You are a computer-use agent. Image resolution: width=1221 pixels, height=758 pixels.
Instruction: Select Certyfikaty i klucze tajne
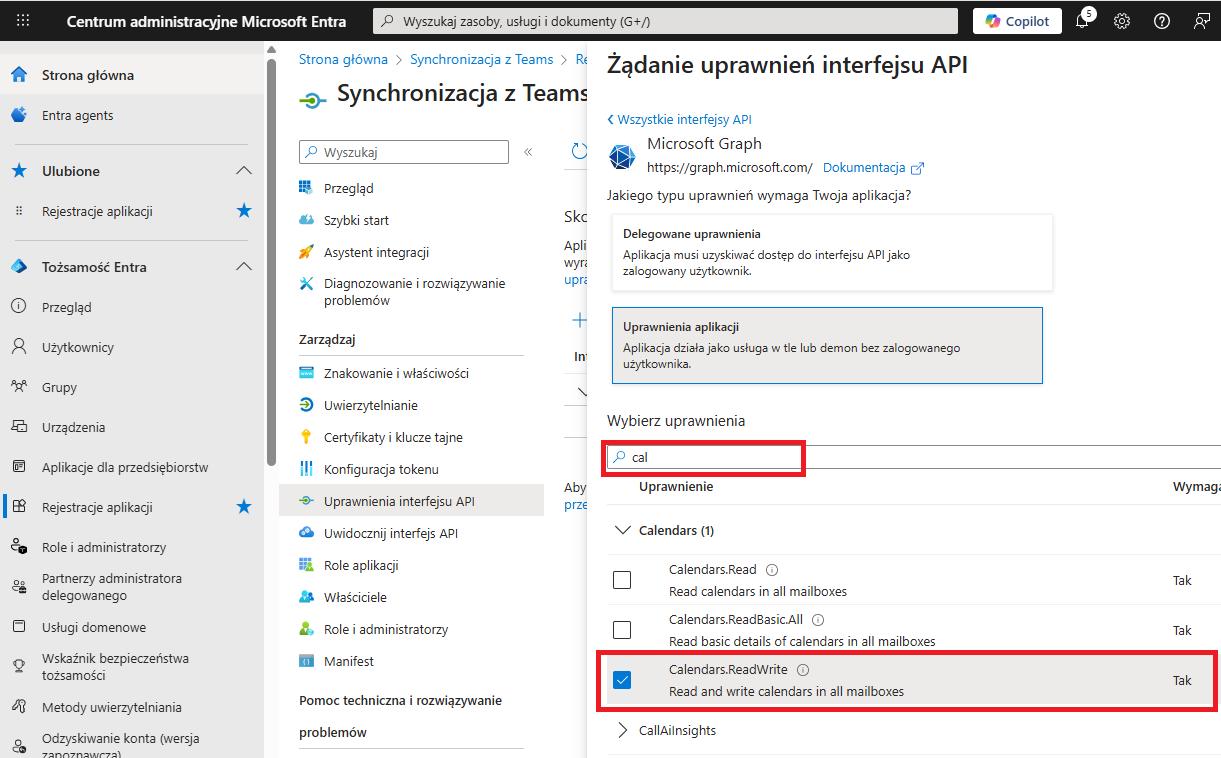click(x=393, y=437)
